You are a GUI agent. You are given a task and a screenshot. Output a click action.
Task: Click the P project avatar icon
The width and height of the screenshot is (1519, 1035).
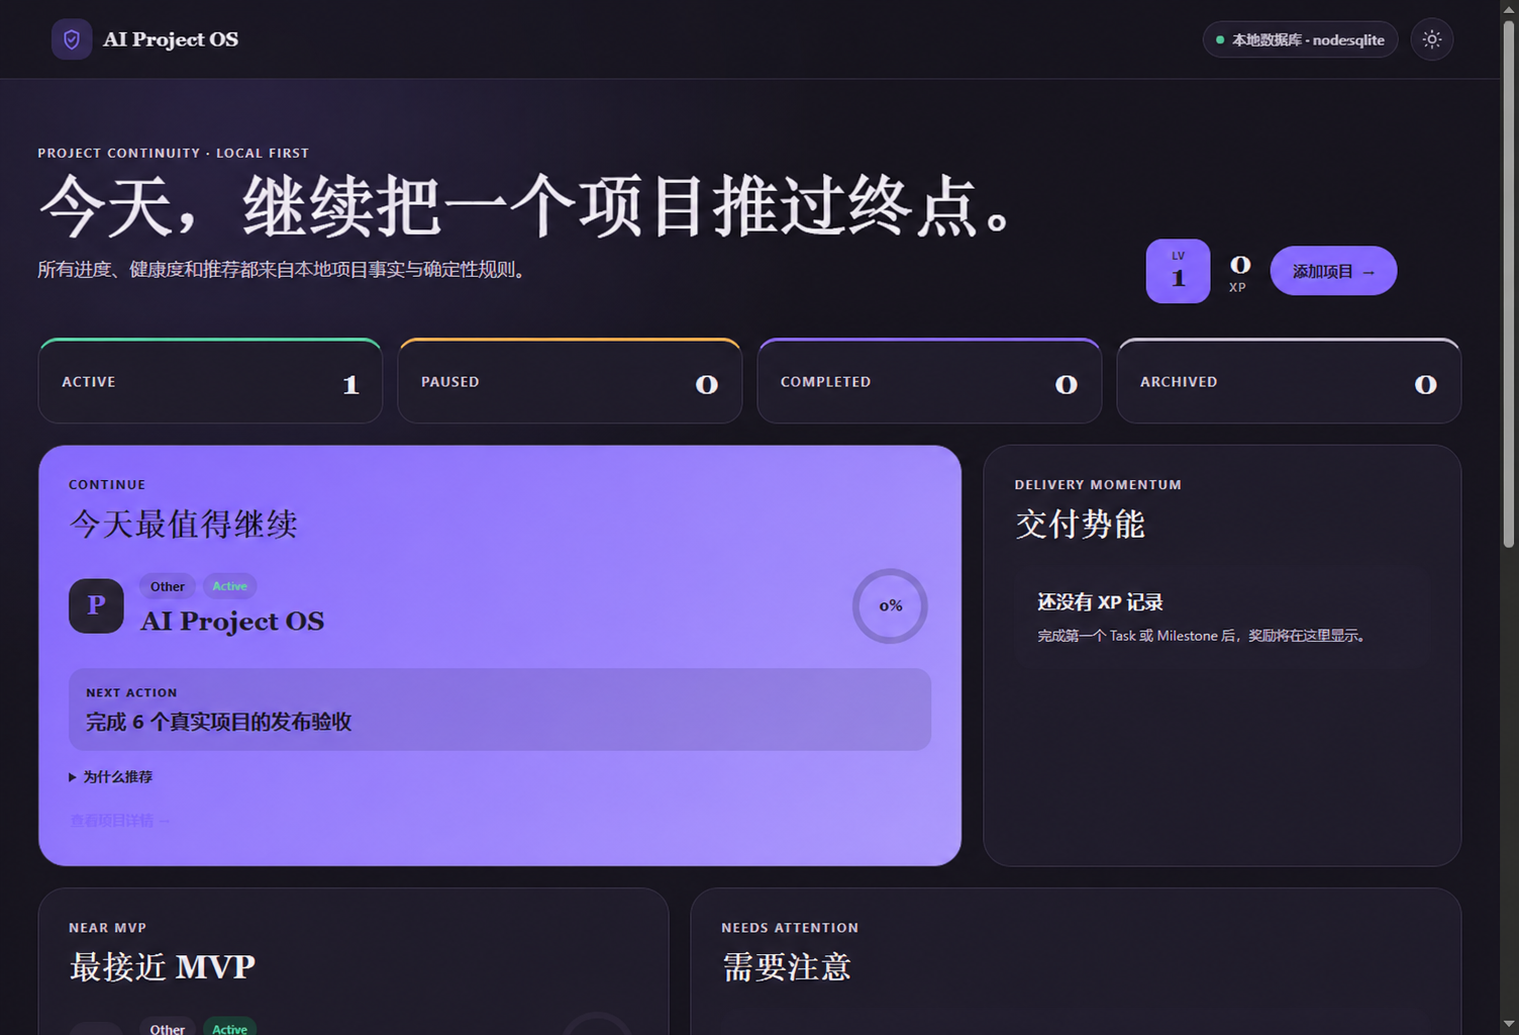pyautogui.click(x=96, y=606)
